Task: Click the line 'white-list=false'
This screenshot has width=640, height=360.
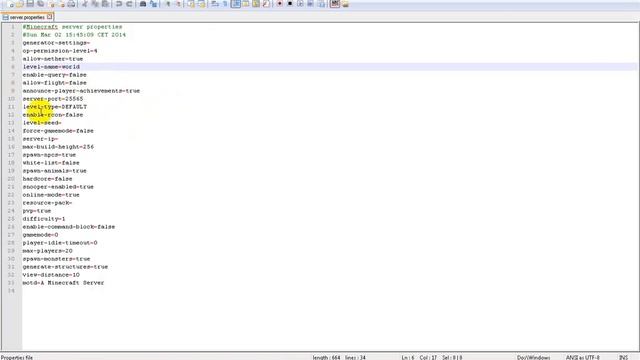Action: click(51, 162)
